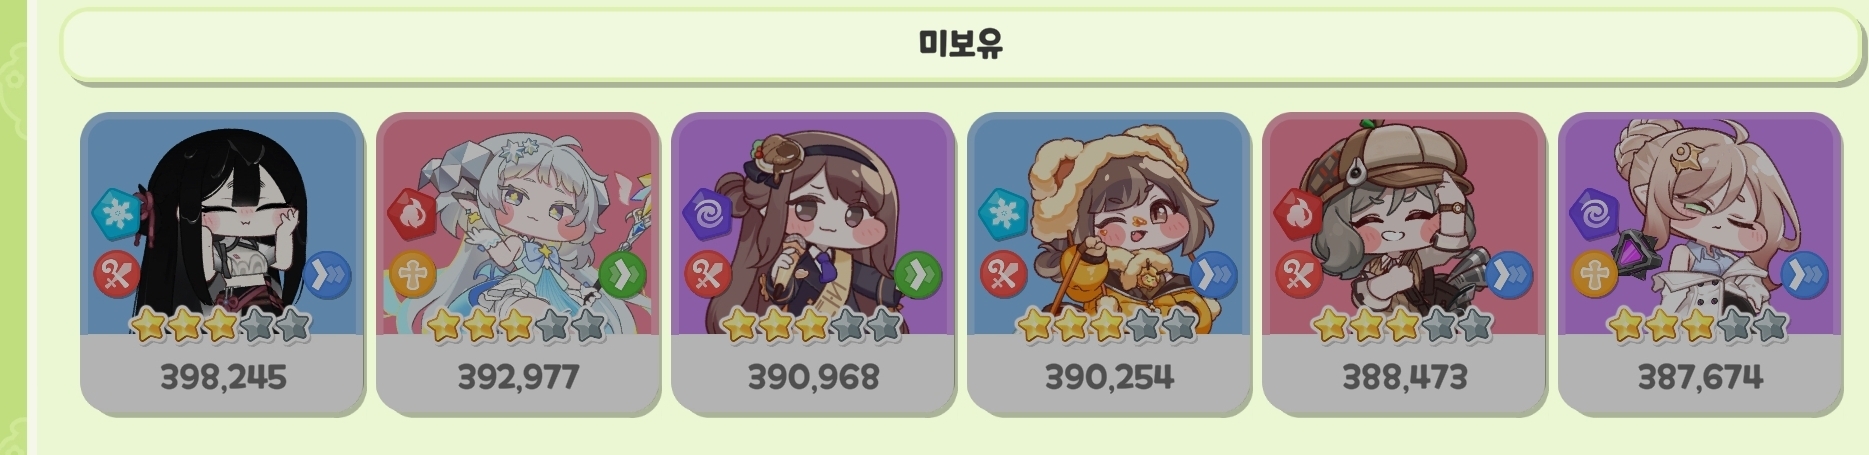Click the fire element icon on the 388,473 card
The width and height of the screenshot is (1869, 455).
pos(1299,212)
